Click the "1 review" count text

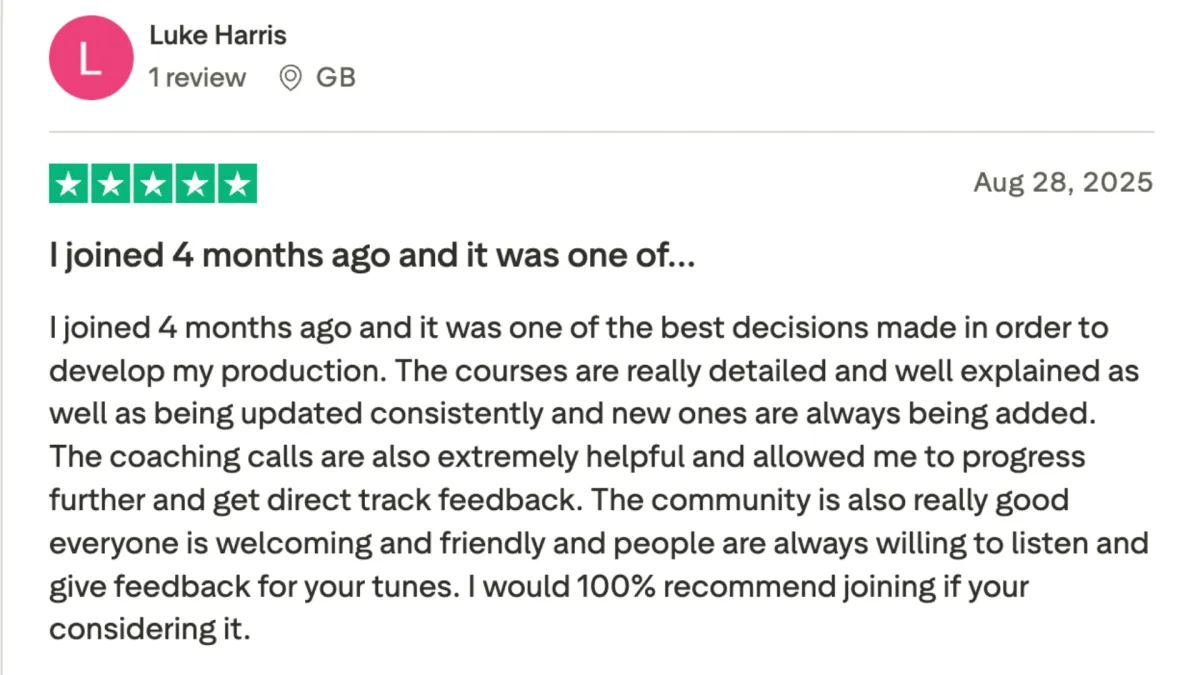(197, 78)
